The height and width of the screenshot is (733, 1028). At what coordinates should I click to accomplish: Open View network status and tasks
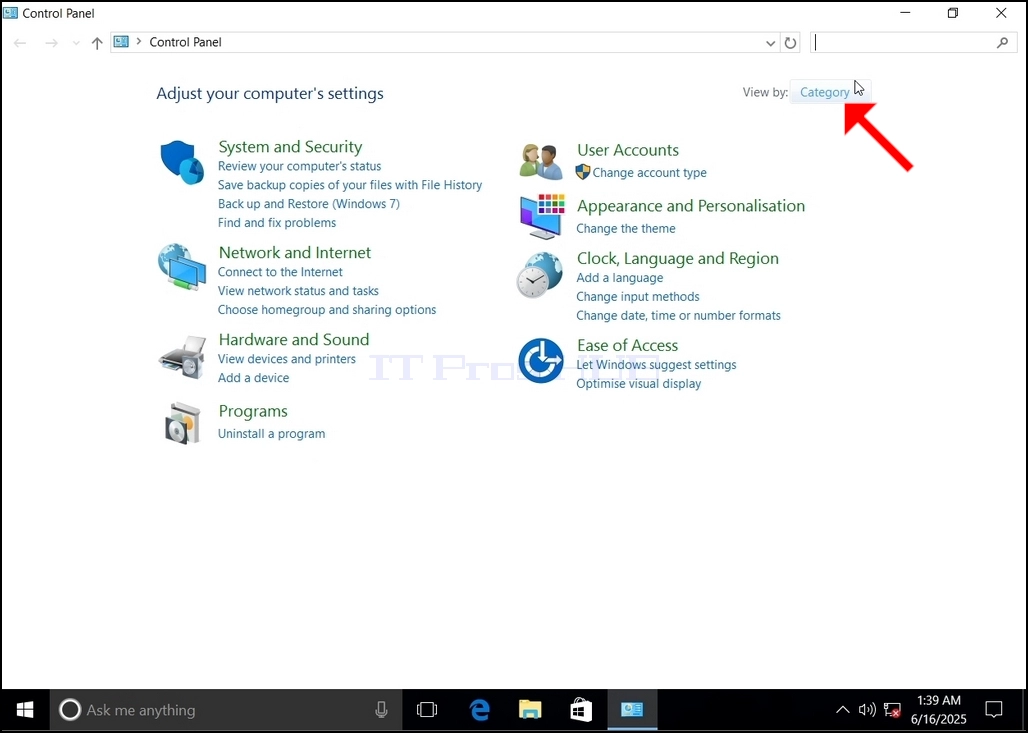point(298,291)
